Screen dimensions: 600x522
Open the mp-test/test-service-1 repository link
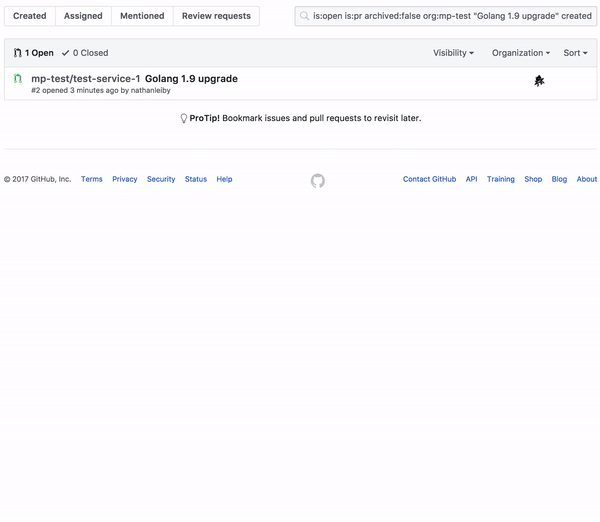[x=86, y=79]
